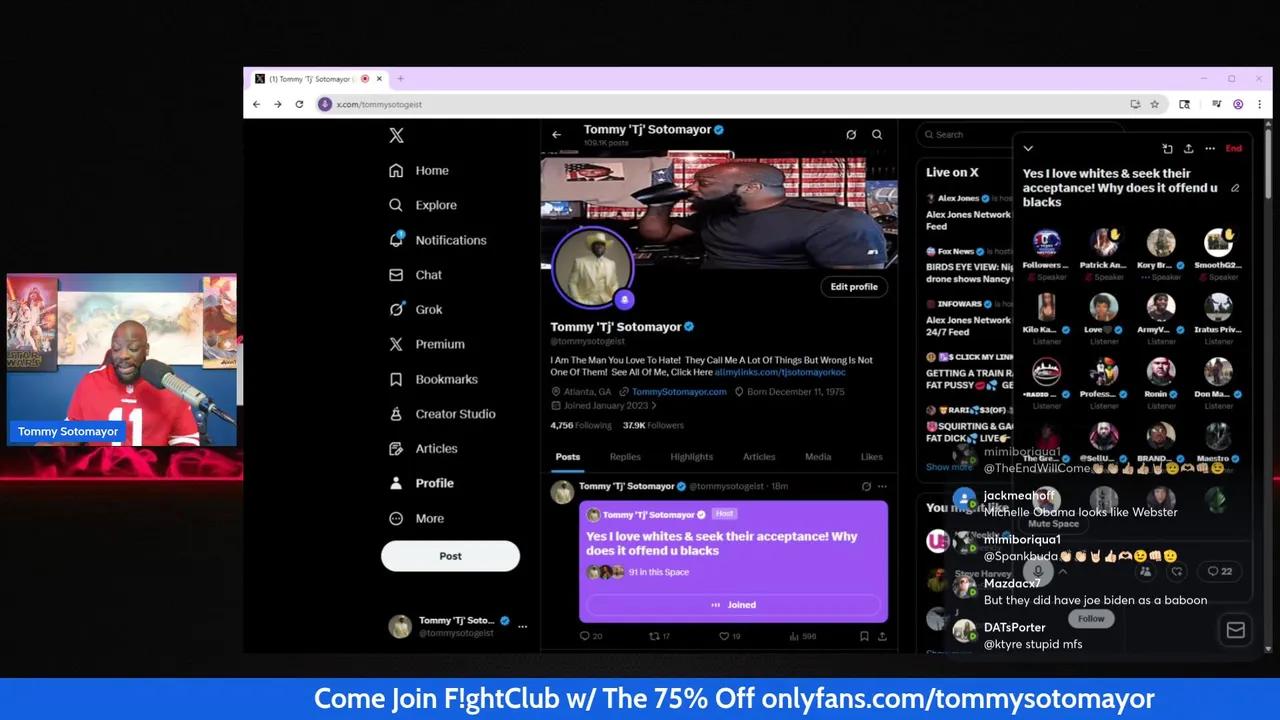Open the Space three-dot options menu
Image resolution: width=1280 pixels, height=720 pixels.
pos(1210,149)
